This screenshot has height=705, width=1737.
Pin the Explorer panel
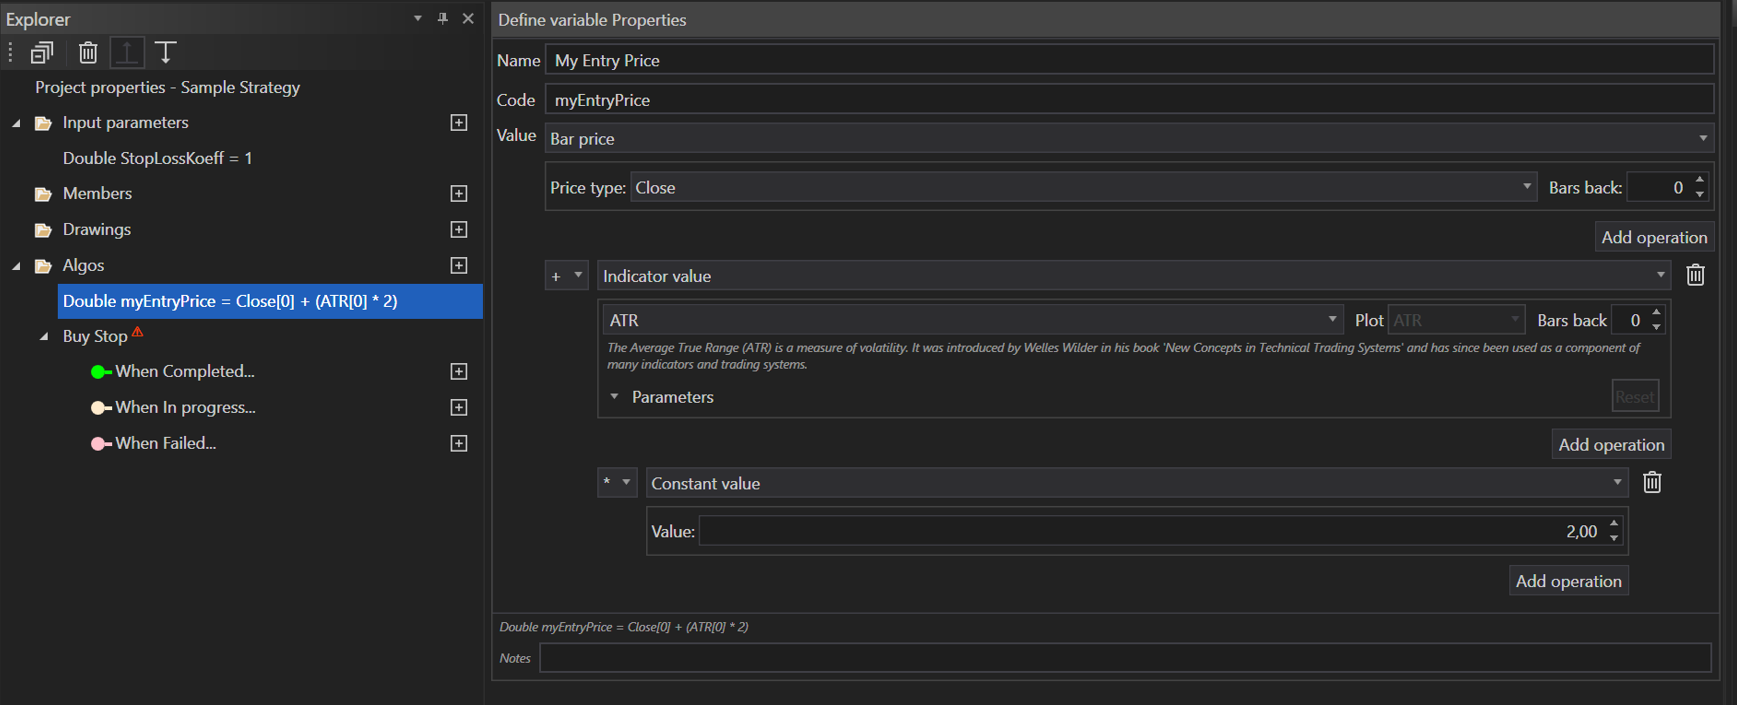click(443, 18)
